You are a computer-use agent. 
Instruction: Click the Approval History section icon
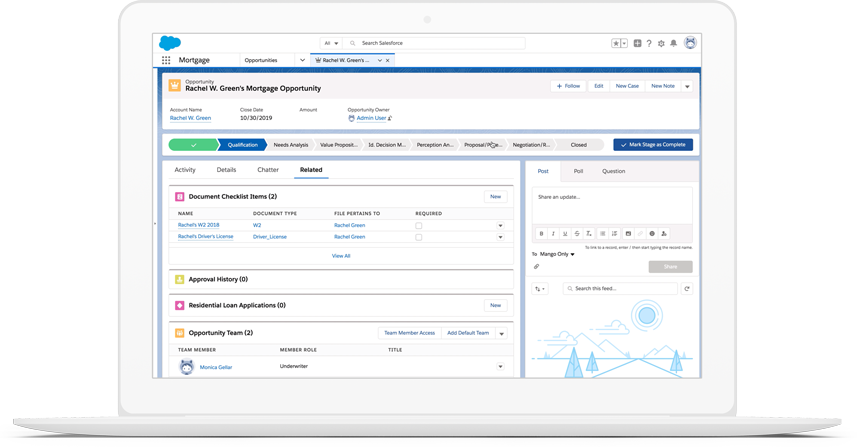click(179, 279)
